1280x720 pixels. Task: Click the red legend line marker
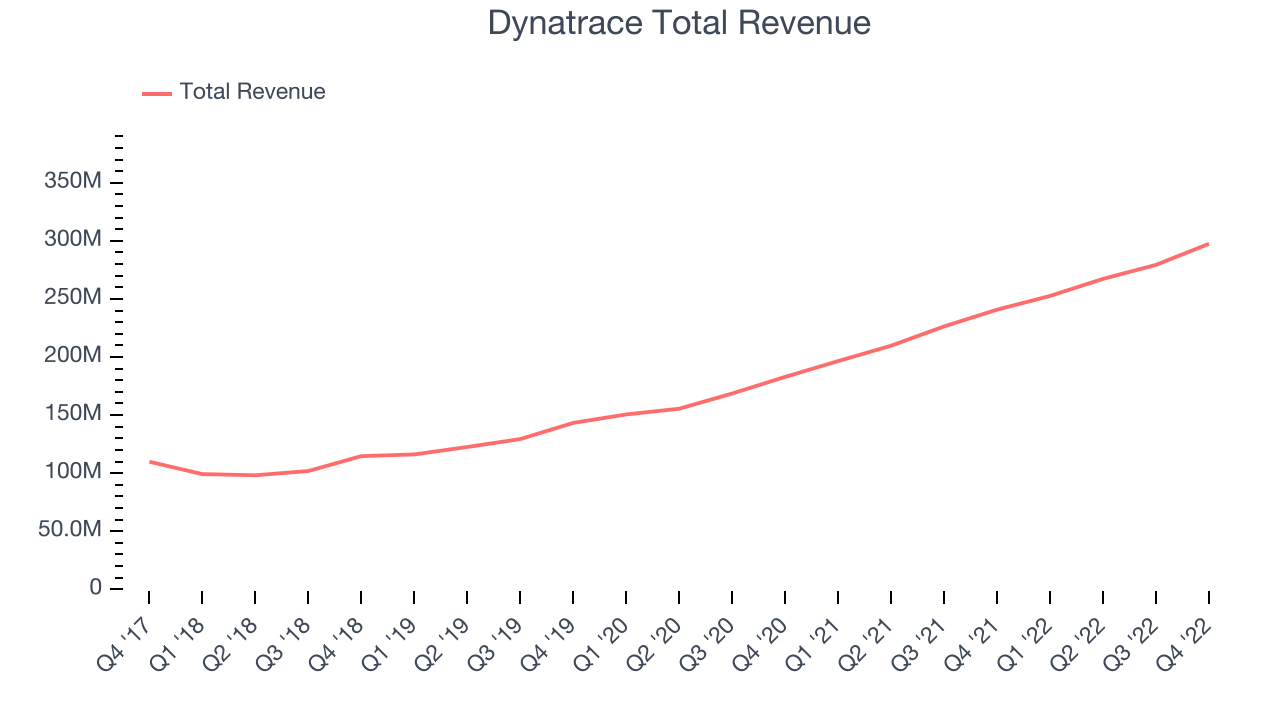(158, 91)
